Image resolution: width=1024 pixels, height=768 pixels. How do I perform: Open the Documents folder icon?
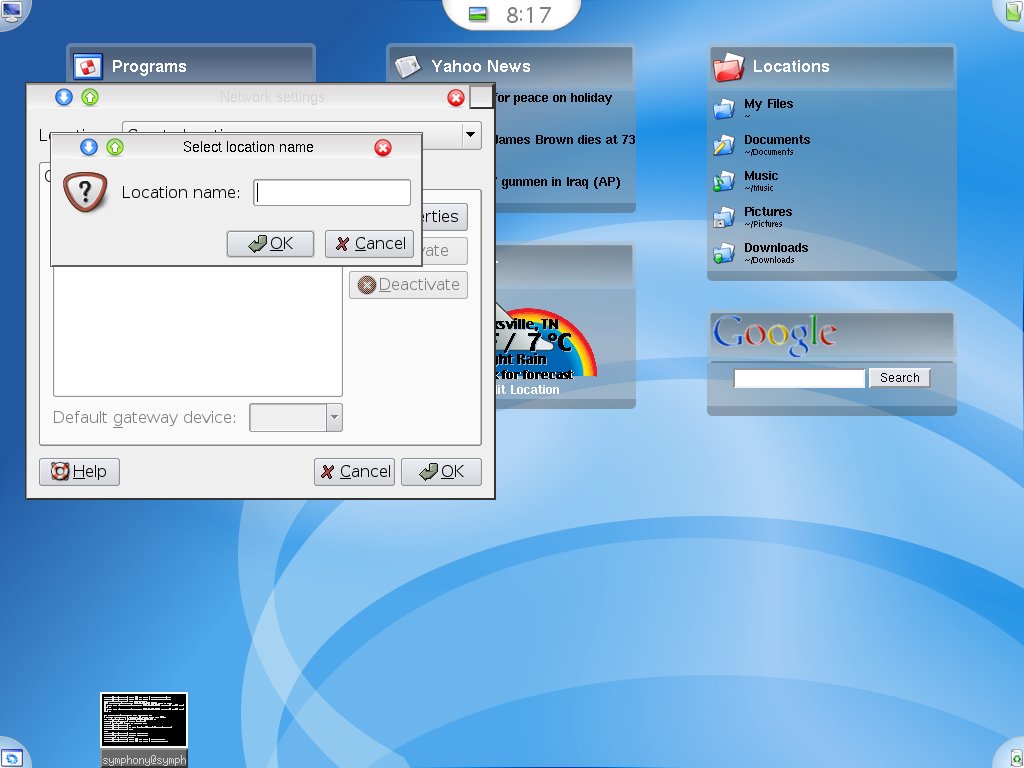[724, 144]
